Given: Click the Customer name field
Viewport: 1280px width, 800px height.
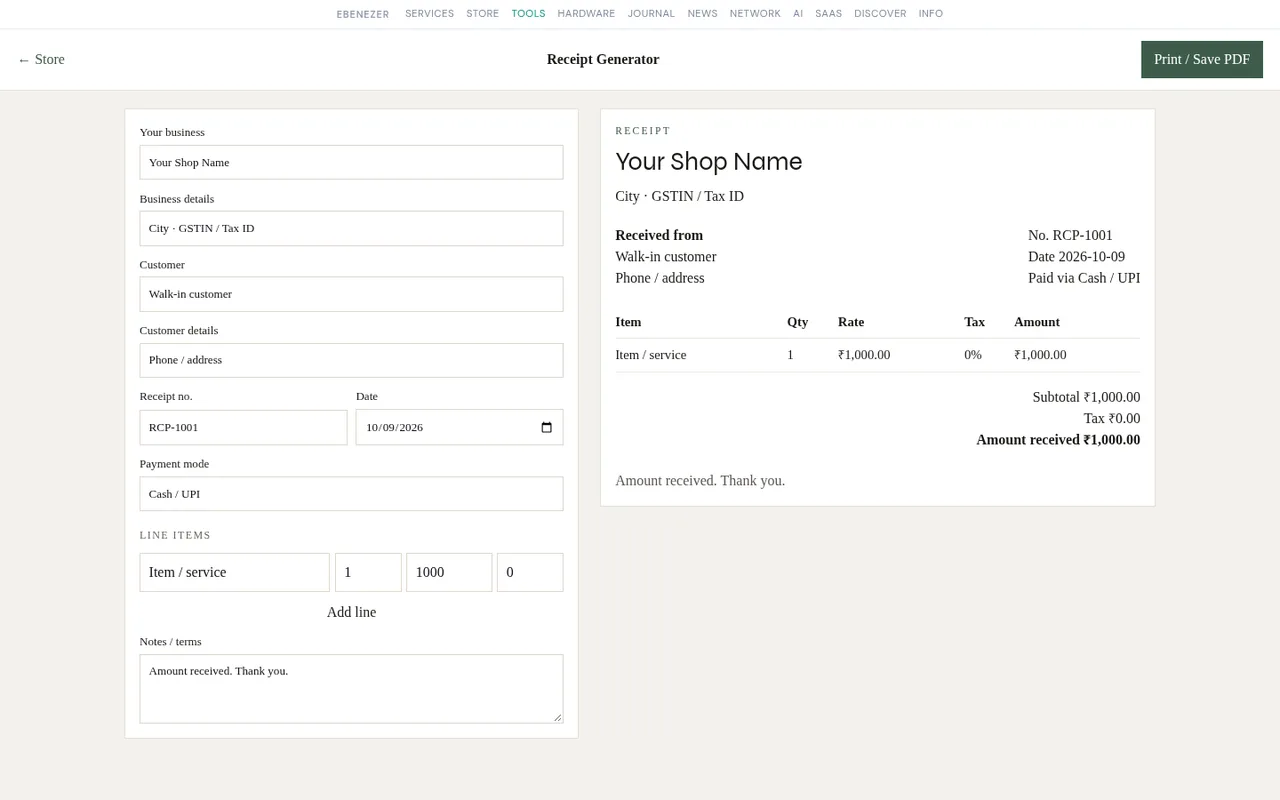Looking at the screenshot, I should 351,294.
